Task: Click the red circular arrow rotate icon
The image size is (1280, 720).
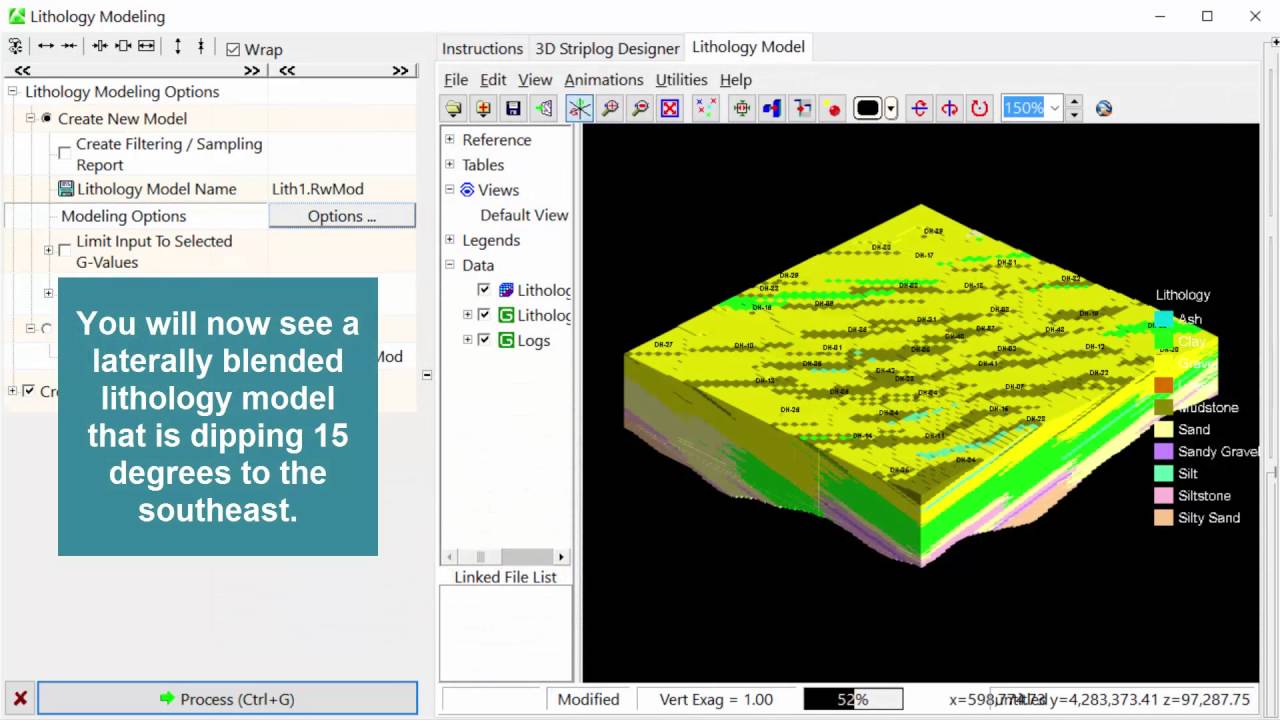Action: point(980,108)
